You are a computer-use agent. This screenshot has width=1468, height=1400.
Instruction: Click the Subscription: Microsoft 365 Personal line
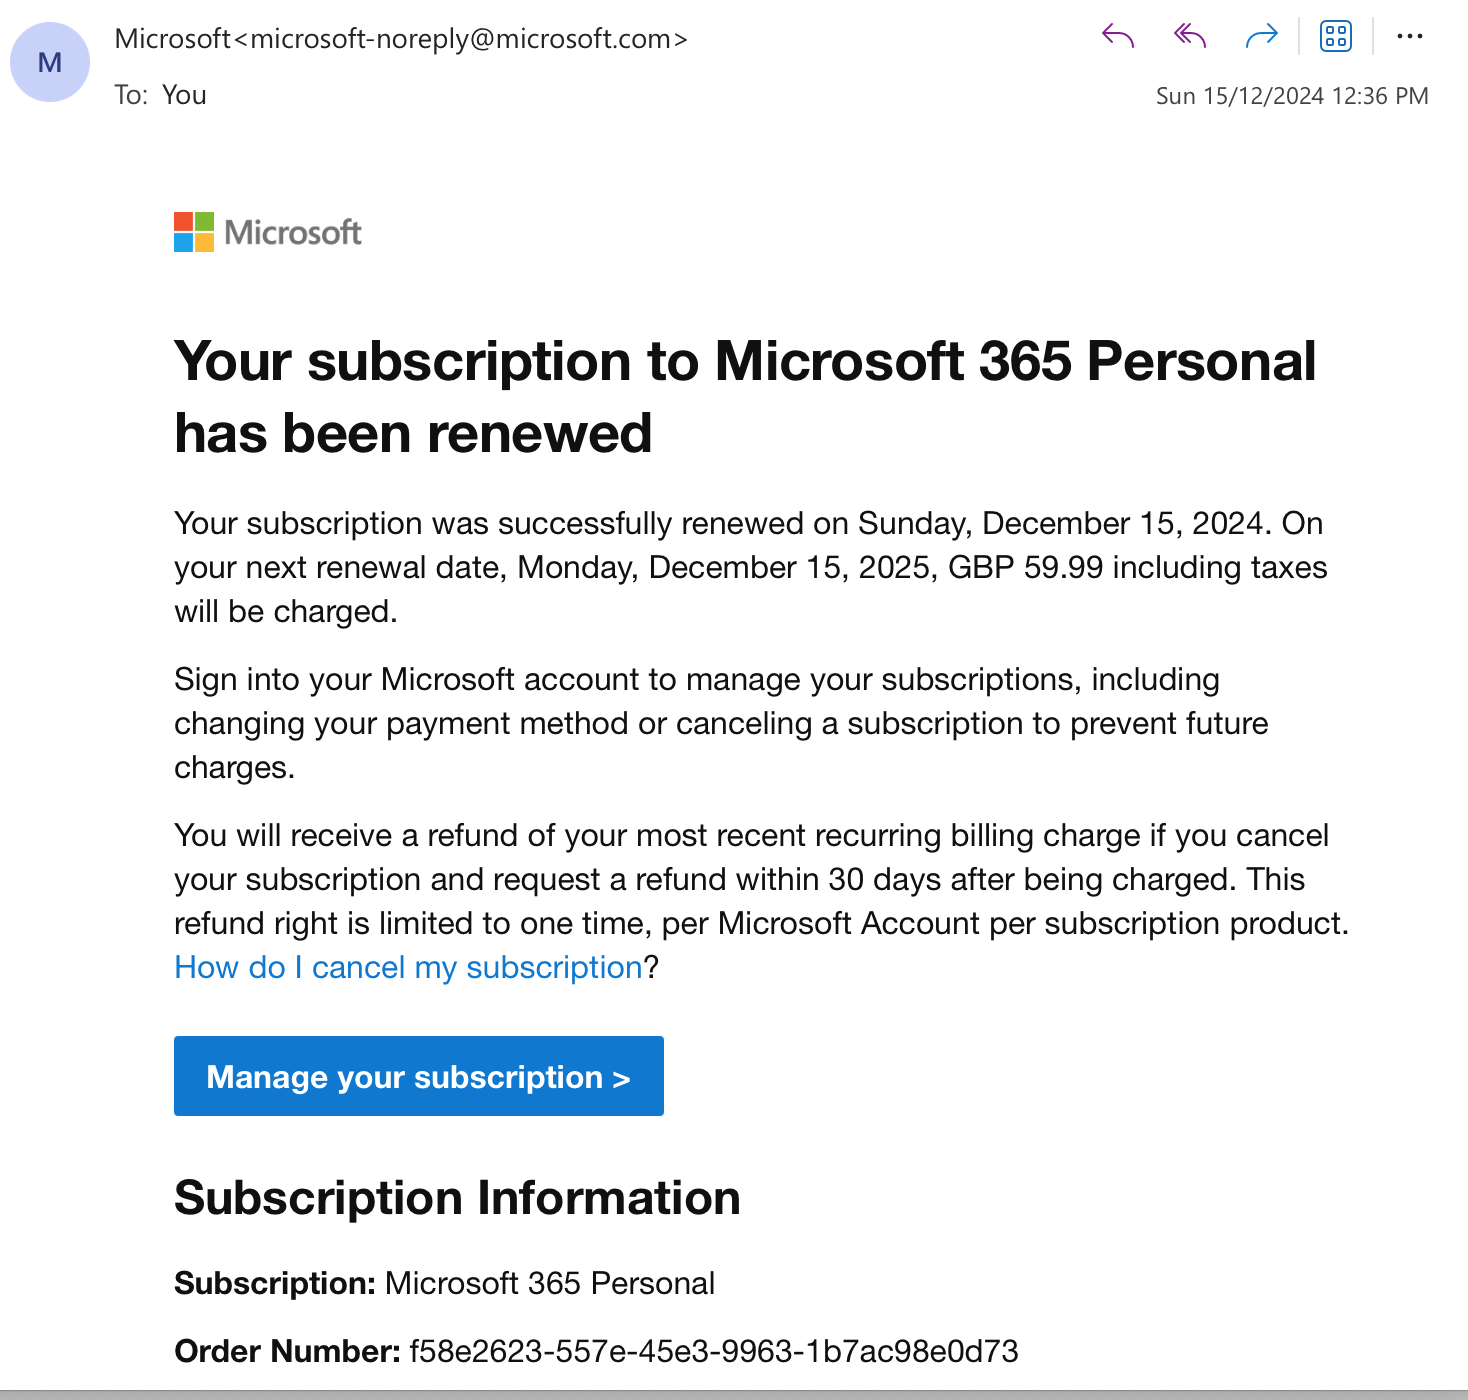(445, 1283)
